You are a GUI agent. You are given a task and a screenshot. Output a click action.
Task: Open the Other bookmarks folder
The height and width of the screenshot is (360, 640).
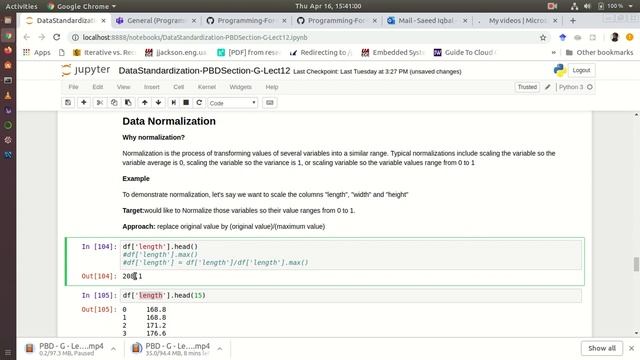599,52
